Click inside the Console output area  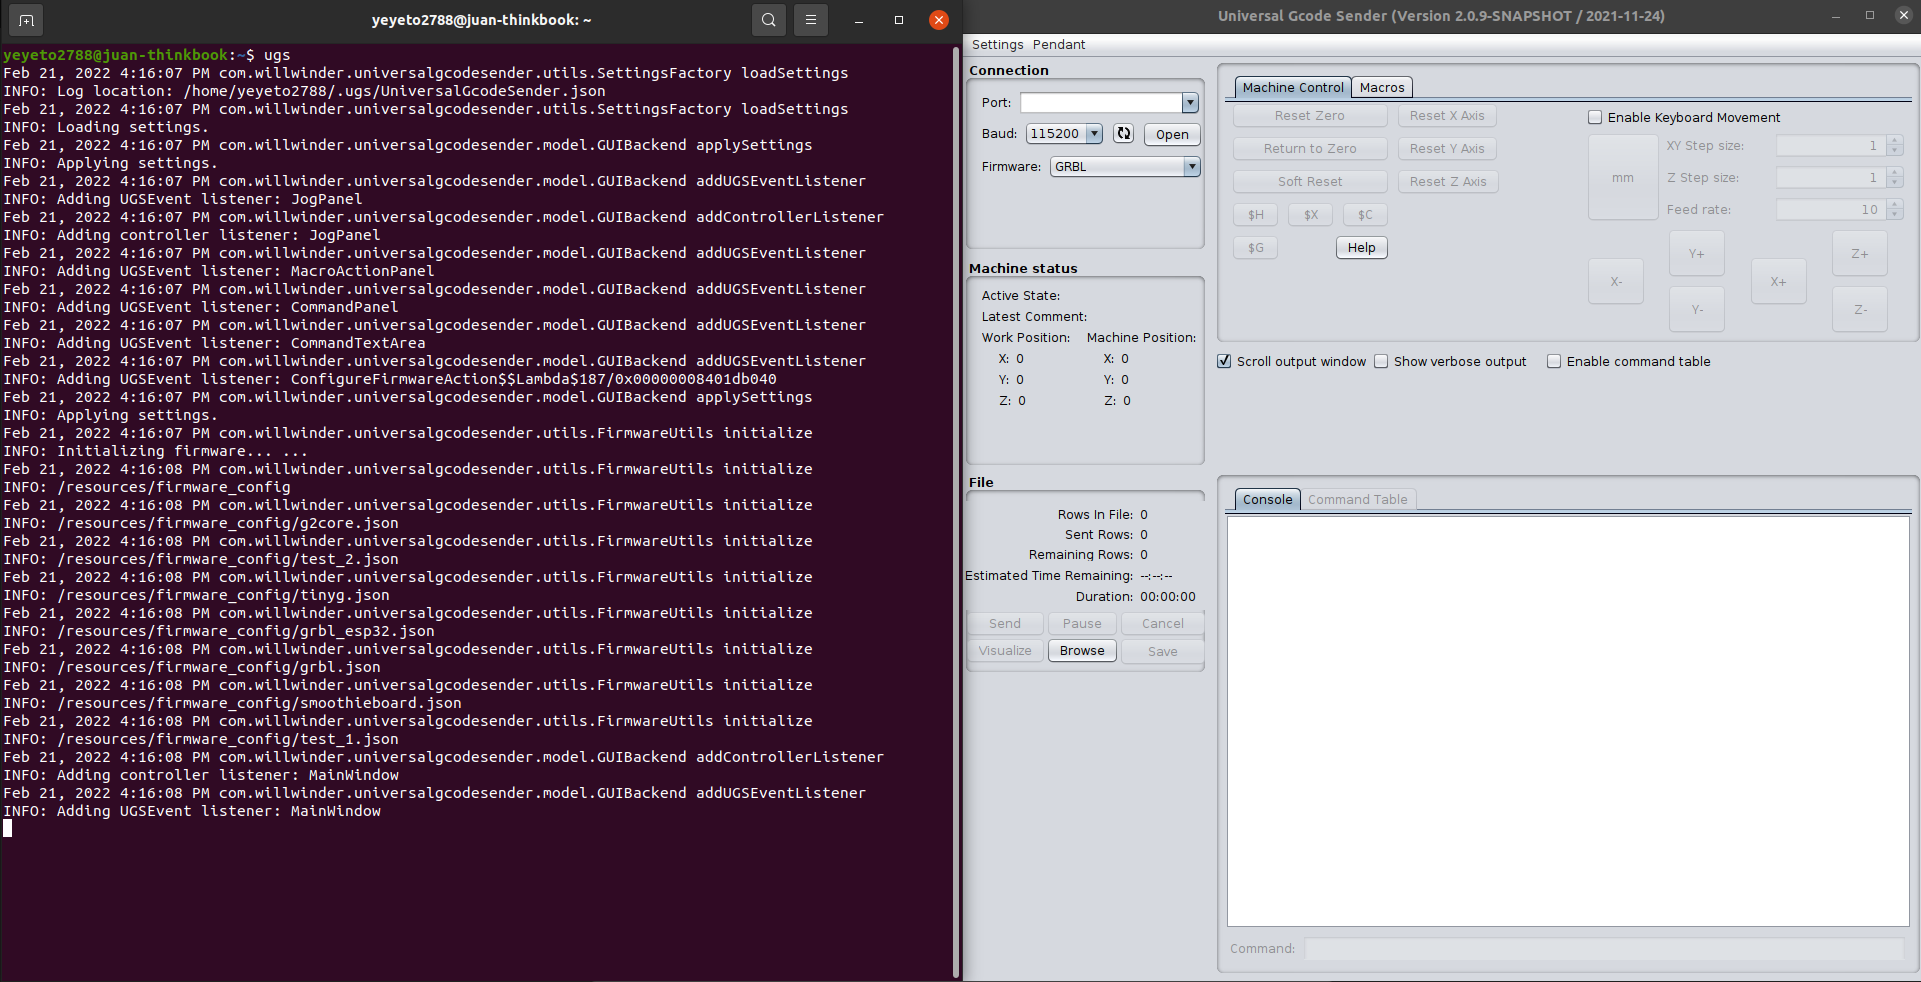click(x=1568, y=721)
